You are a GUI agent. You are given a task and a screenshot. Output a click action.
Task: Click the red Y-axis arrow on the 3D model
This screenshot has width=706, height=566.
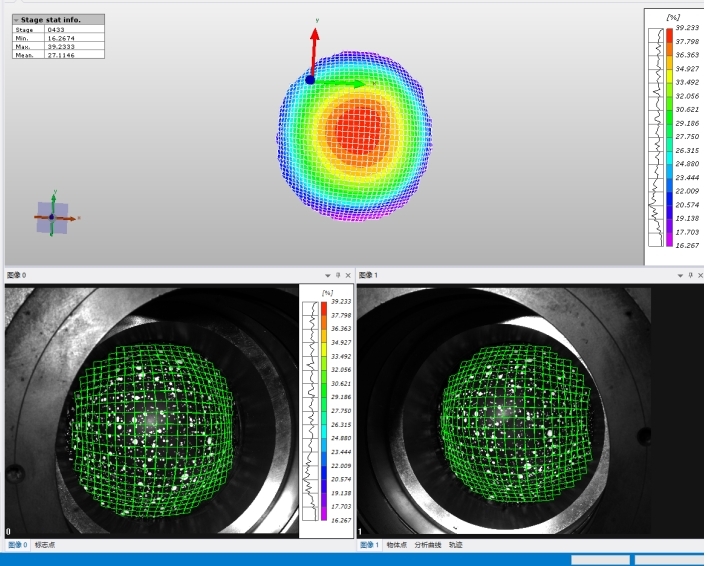pos(314,45)
